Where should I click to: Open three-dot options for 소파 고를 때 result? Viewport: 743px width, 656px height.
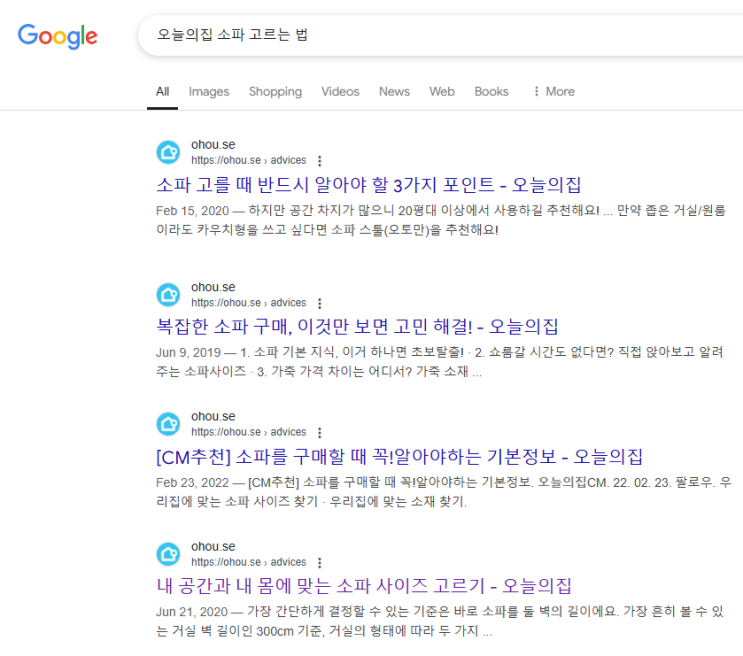click(320, 161)
